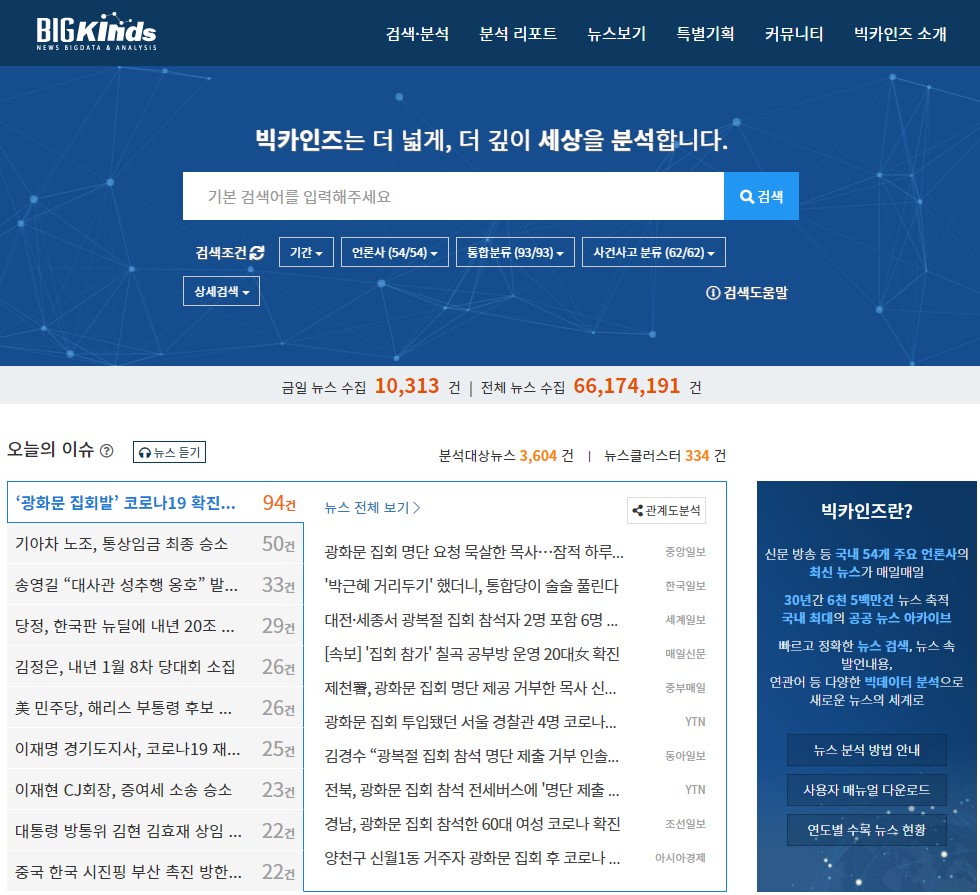Select the 이재명 경기도지사, 코로나19 issue
980x895 pixels.
click(155, 749)
